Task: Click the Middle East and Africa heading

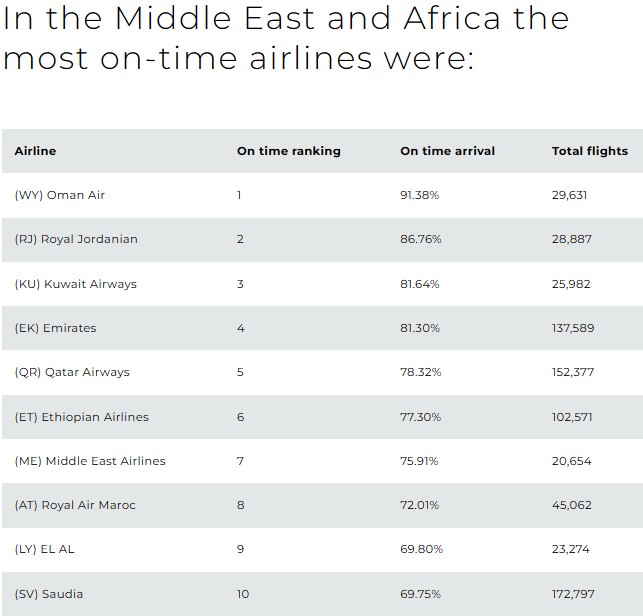Action: pos(286,38)
